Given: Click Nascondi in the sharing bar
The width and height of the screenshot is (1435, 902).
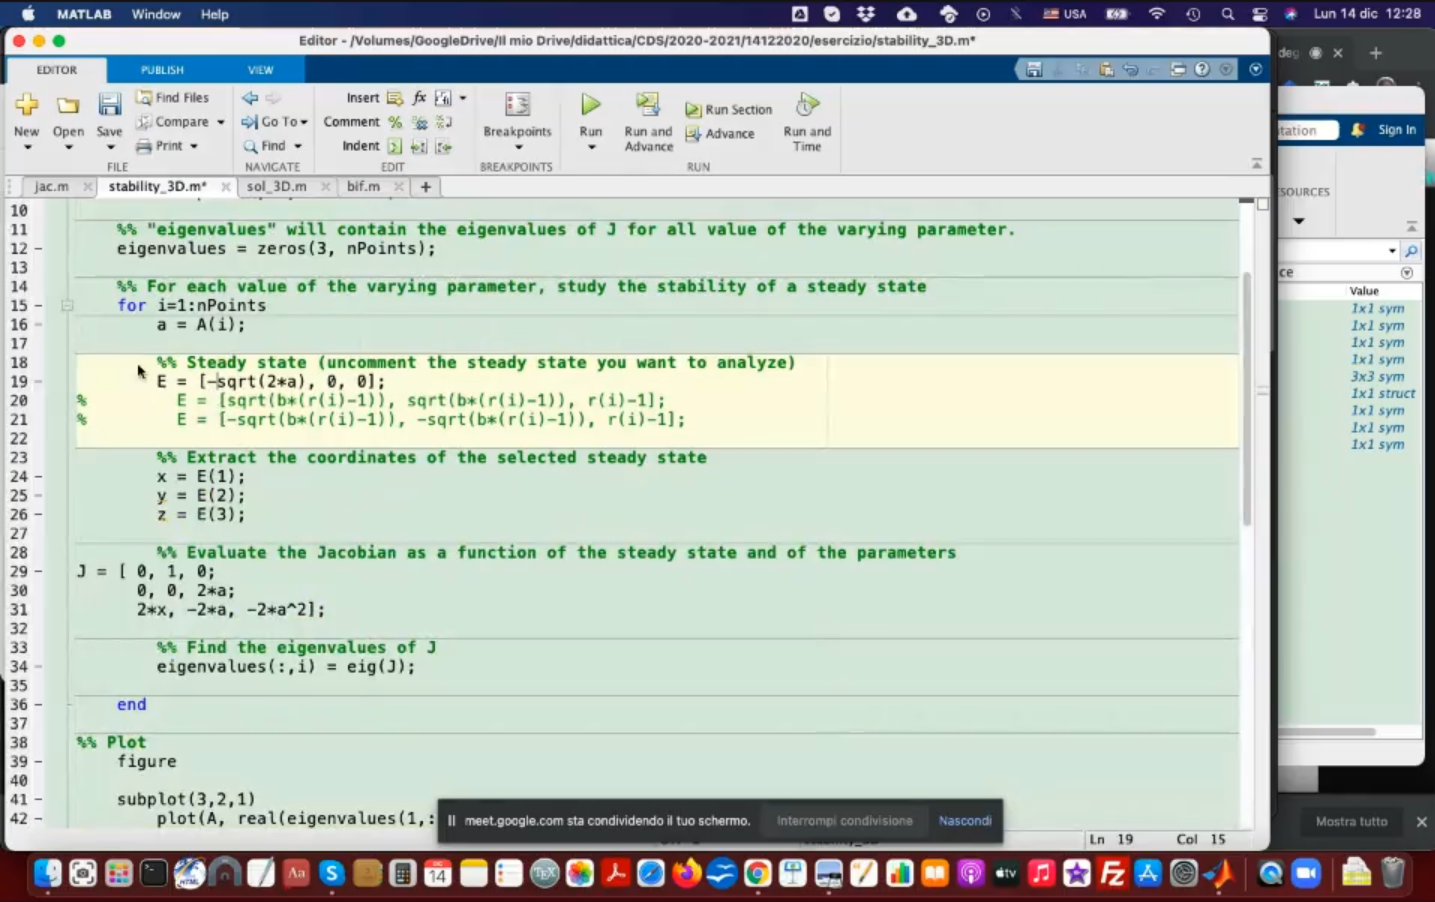Looking at the screenshot, I should tap(964, 821).
